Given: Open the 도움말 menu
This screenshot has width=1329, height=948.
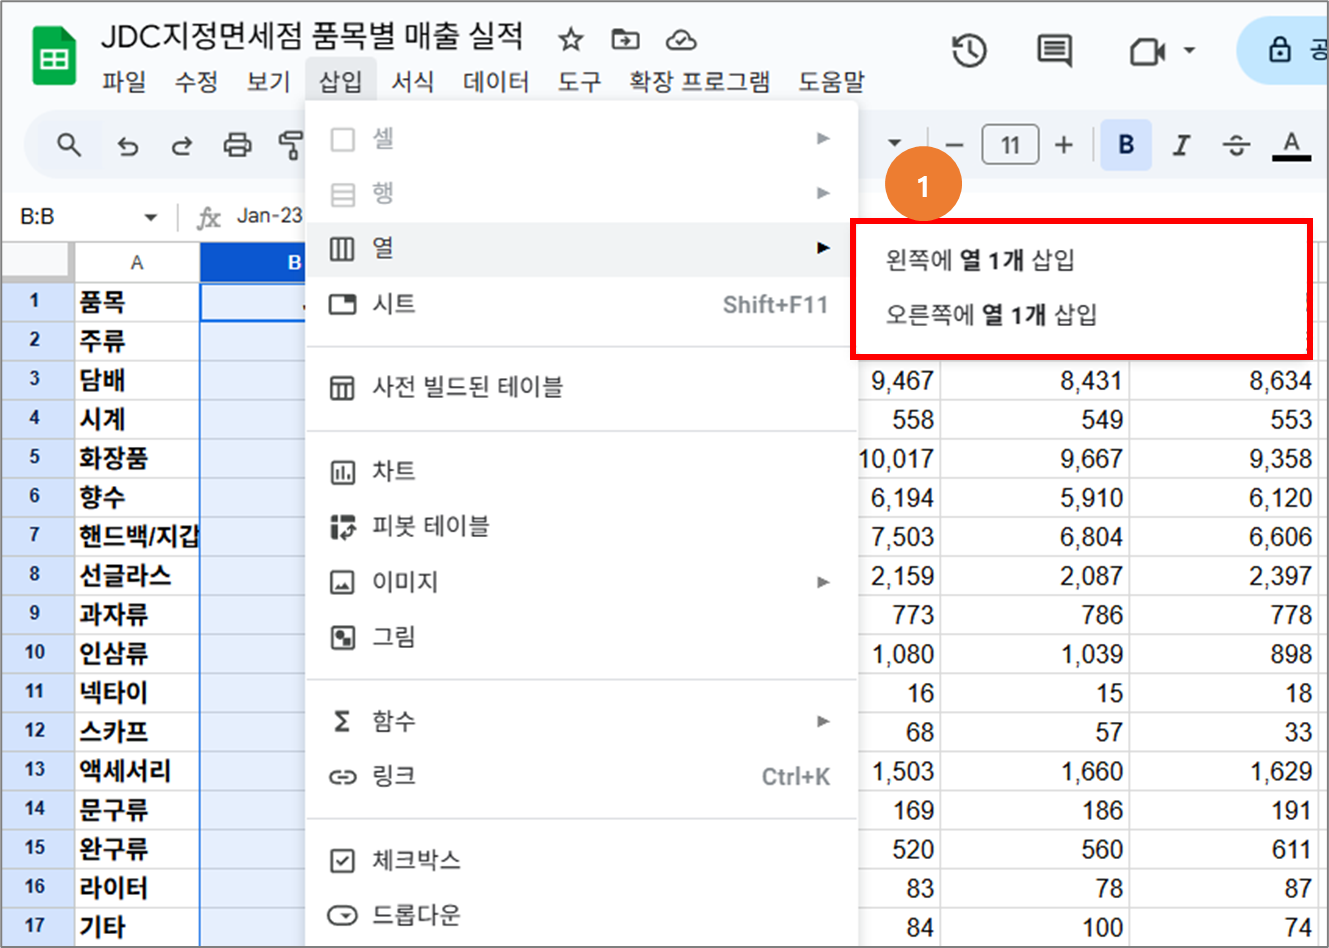Looking at the screenshot, I should (831, 82).
